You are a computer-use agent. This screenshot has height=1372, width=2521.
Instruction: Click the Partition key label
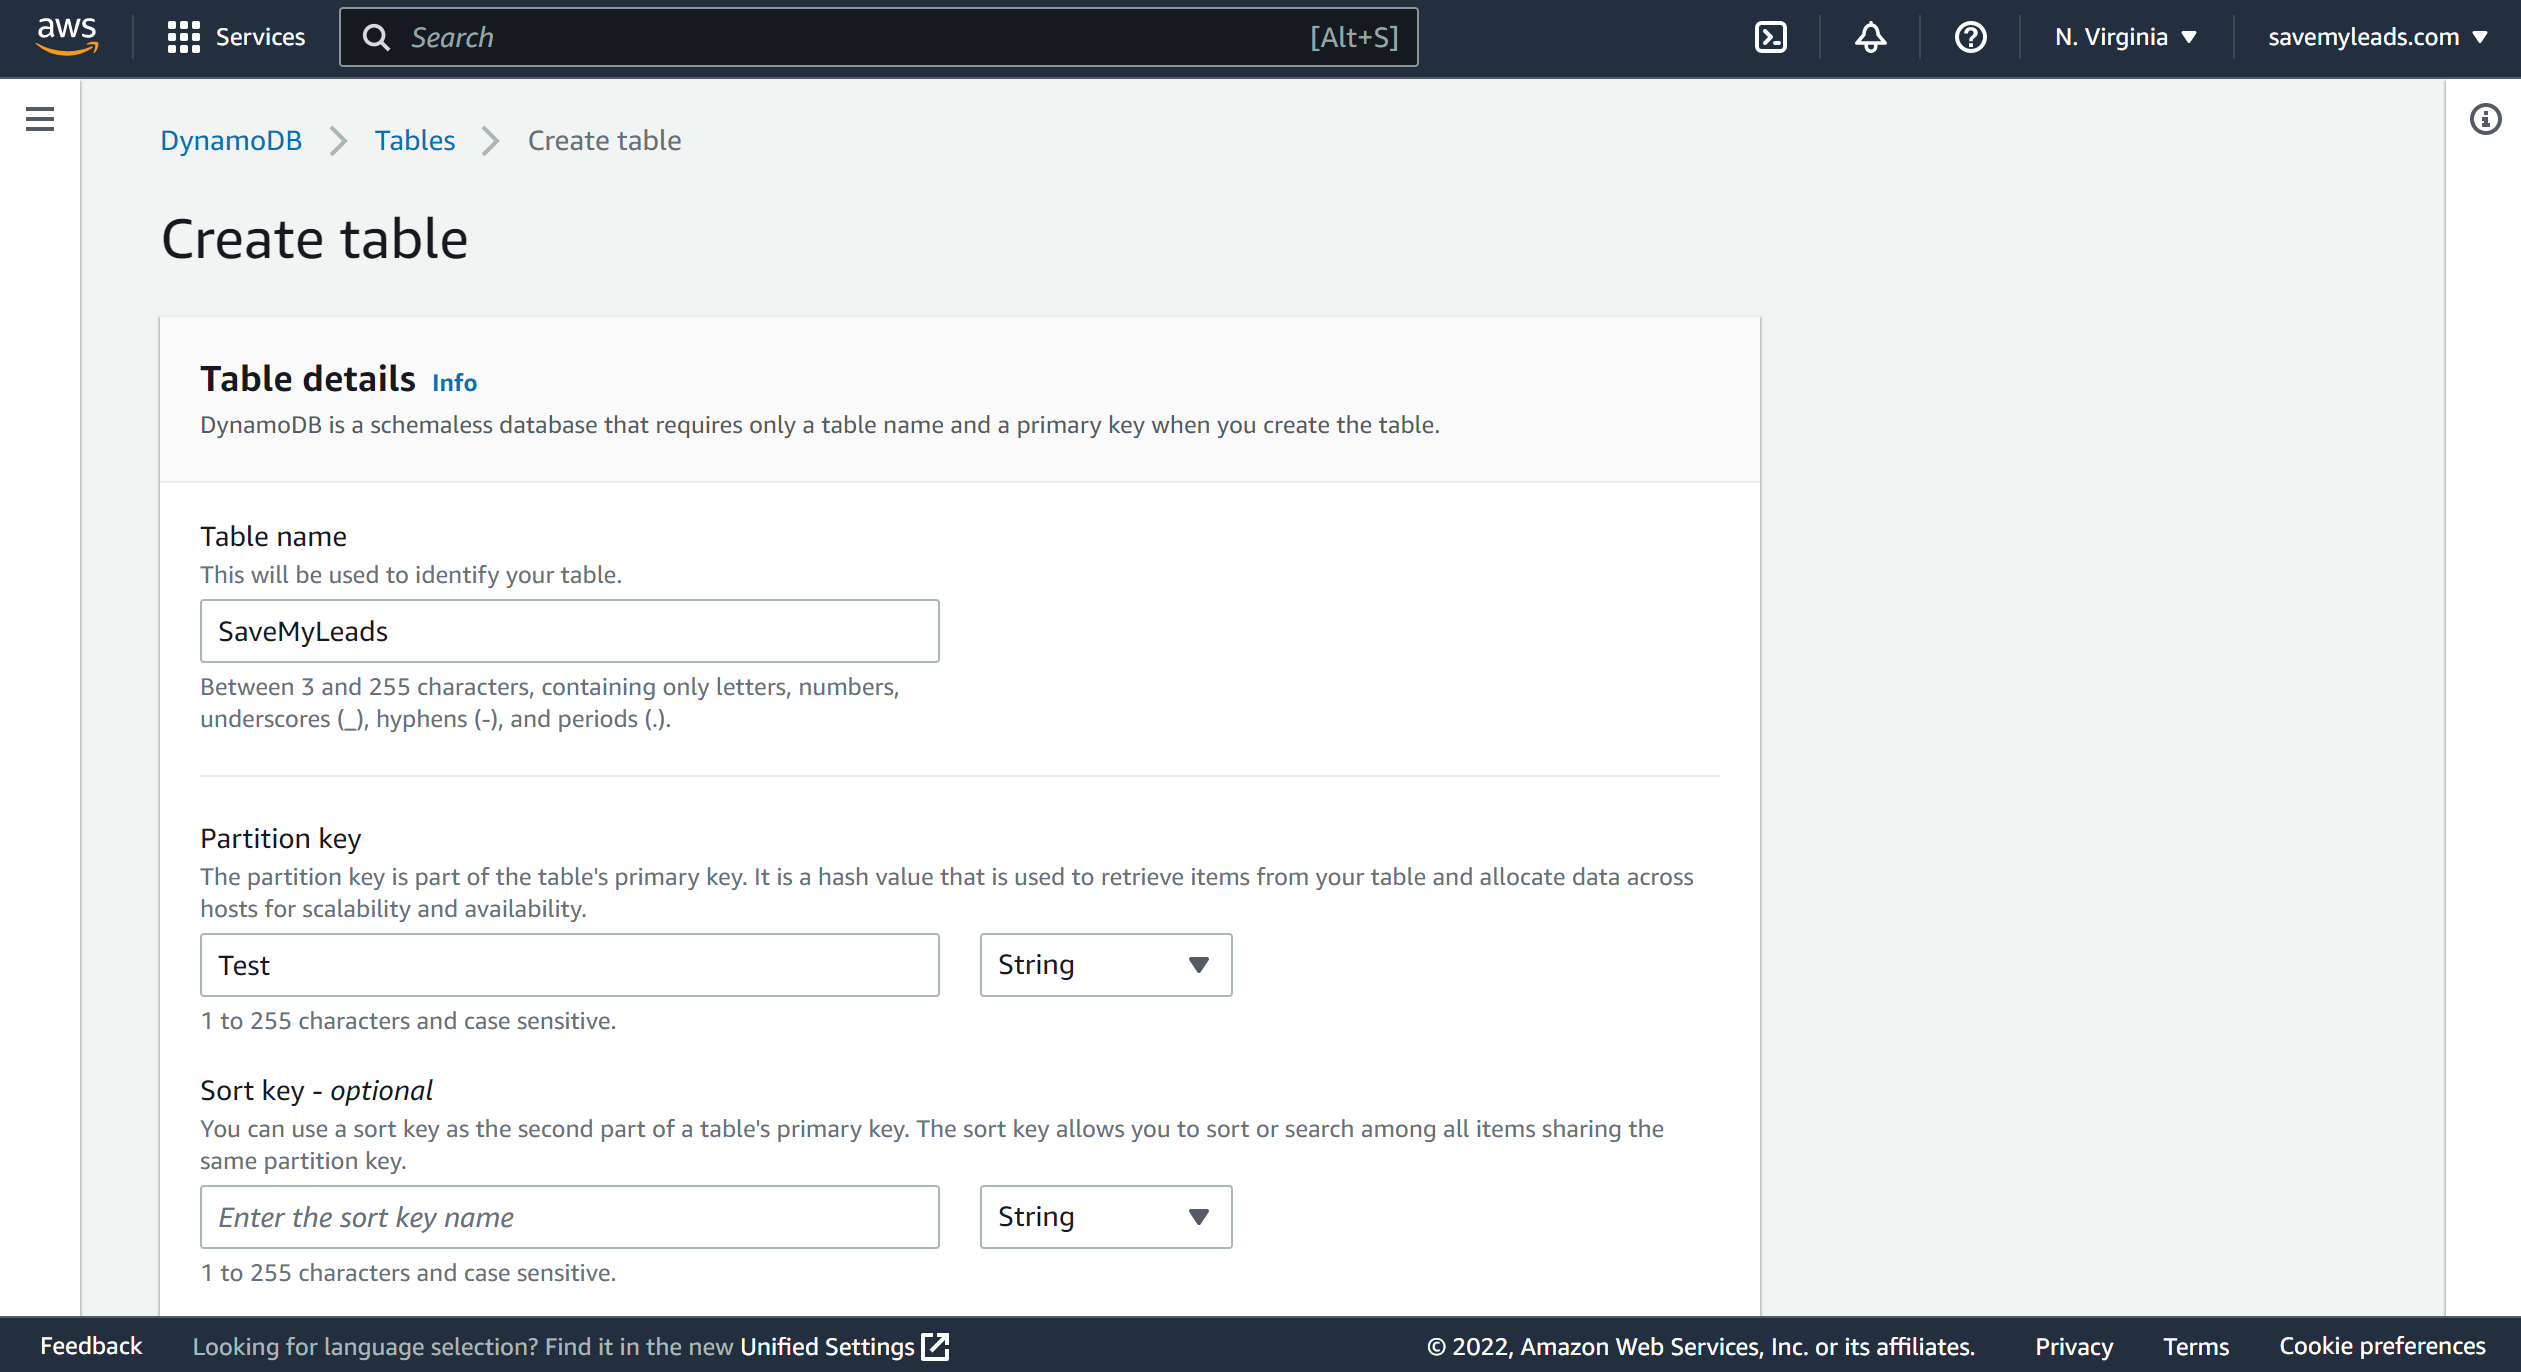coord(281,838)
